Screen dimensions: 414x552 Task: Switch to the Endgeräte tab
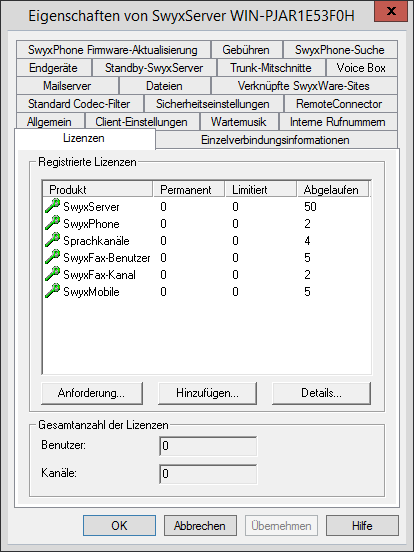54,68
